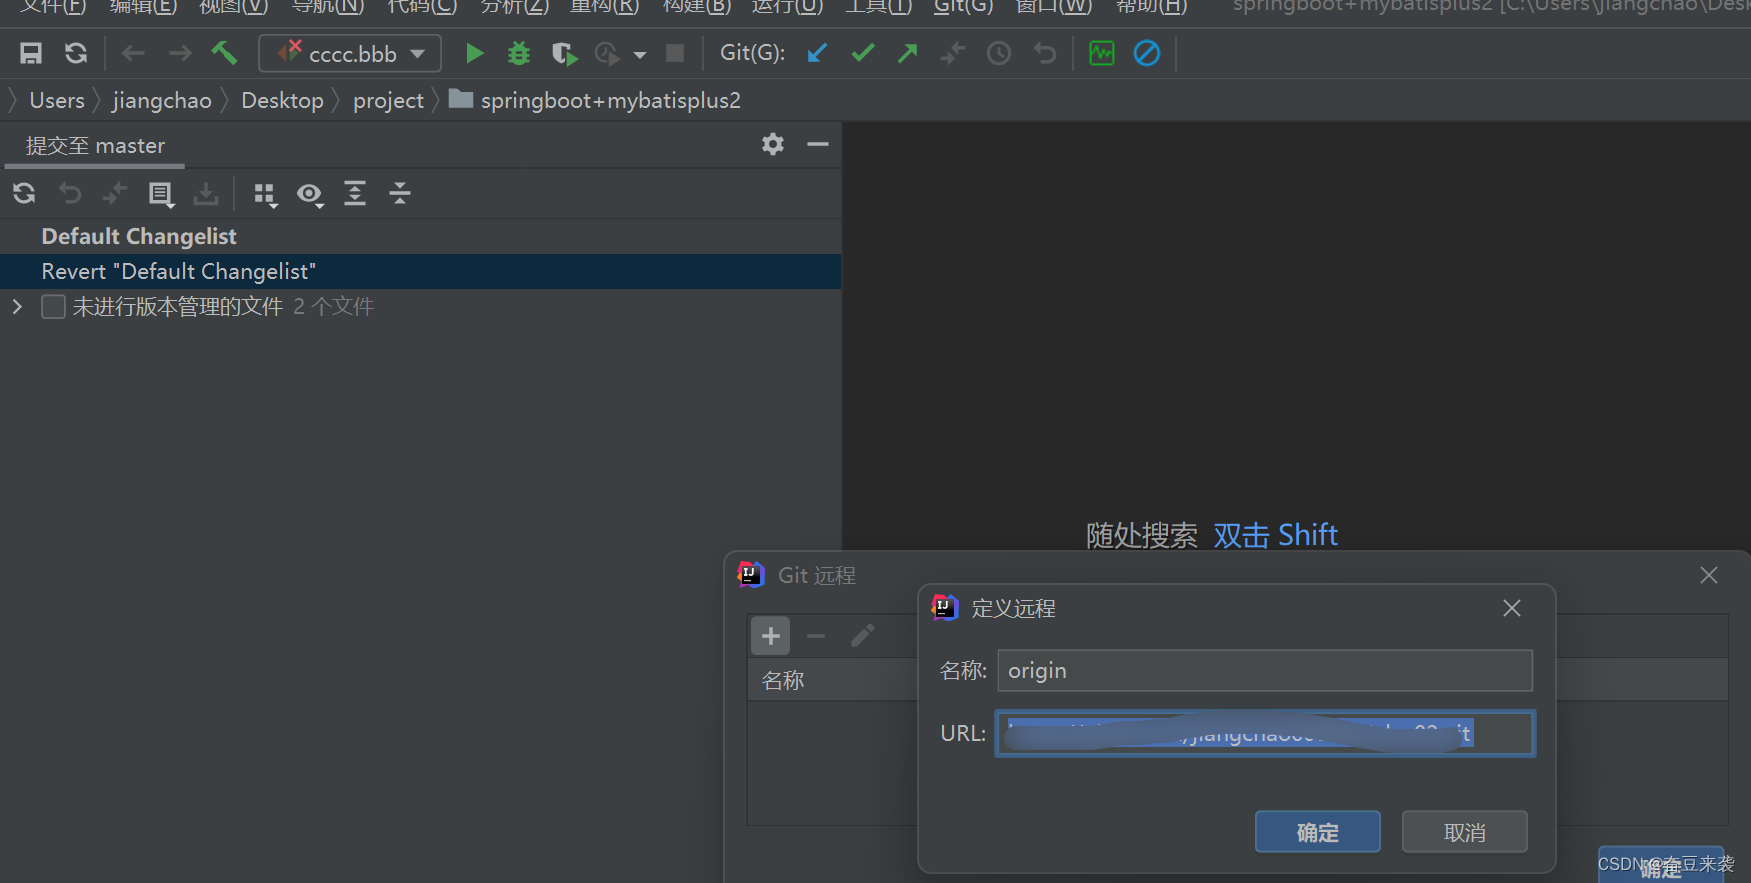The height and width of the screenshot is (883, 1751).
Task: Click the jiangchao breadcrumb
Action: pyautogui.click(x=162, y=100)
